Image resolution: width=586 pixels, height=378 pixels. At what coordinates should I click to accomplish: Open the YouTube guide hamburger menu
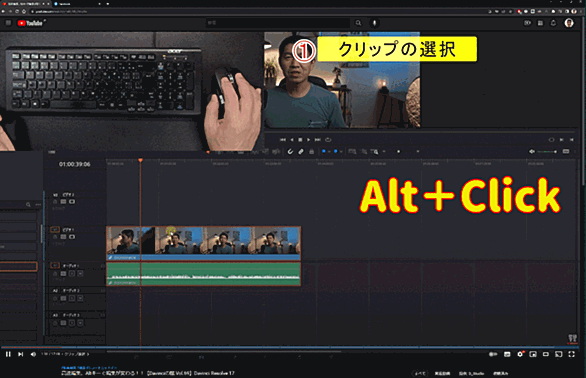coord(8,23)
